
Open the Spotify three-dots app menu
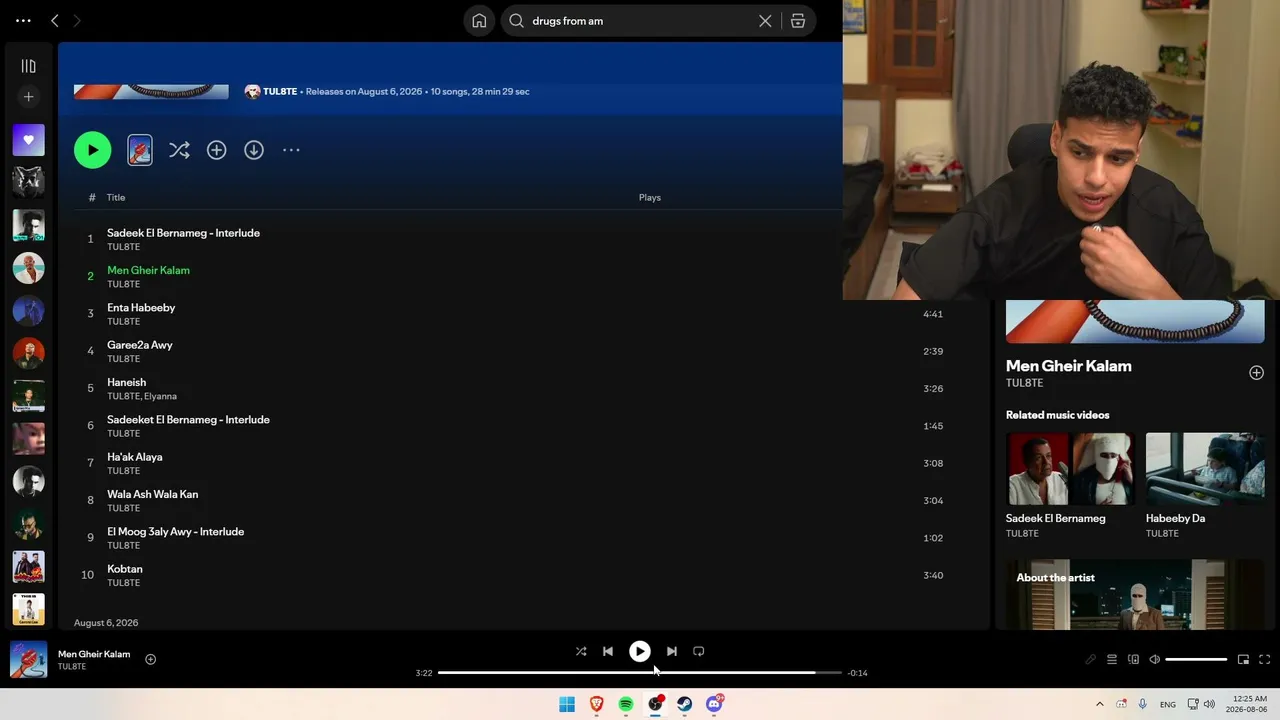coord(23,20)
